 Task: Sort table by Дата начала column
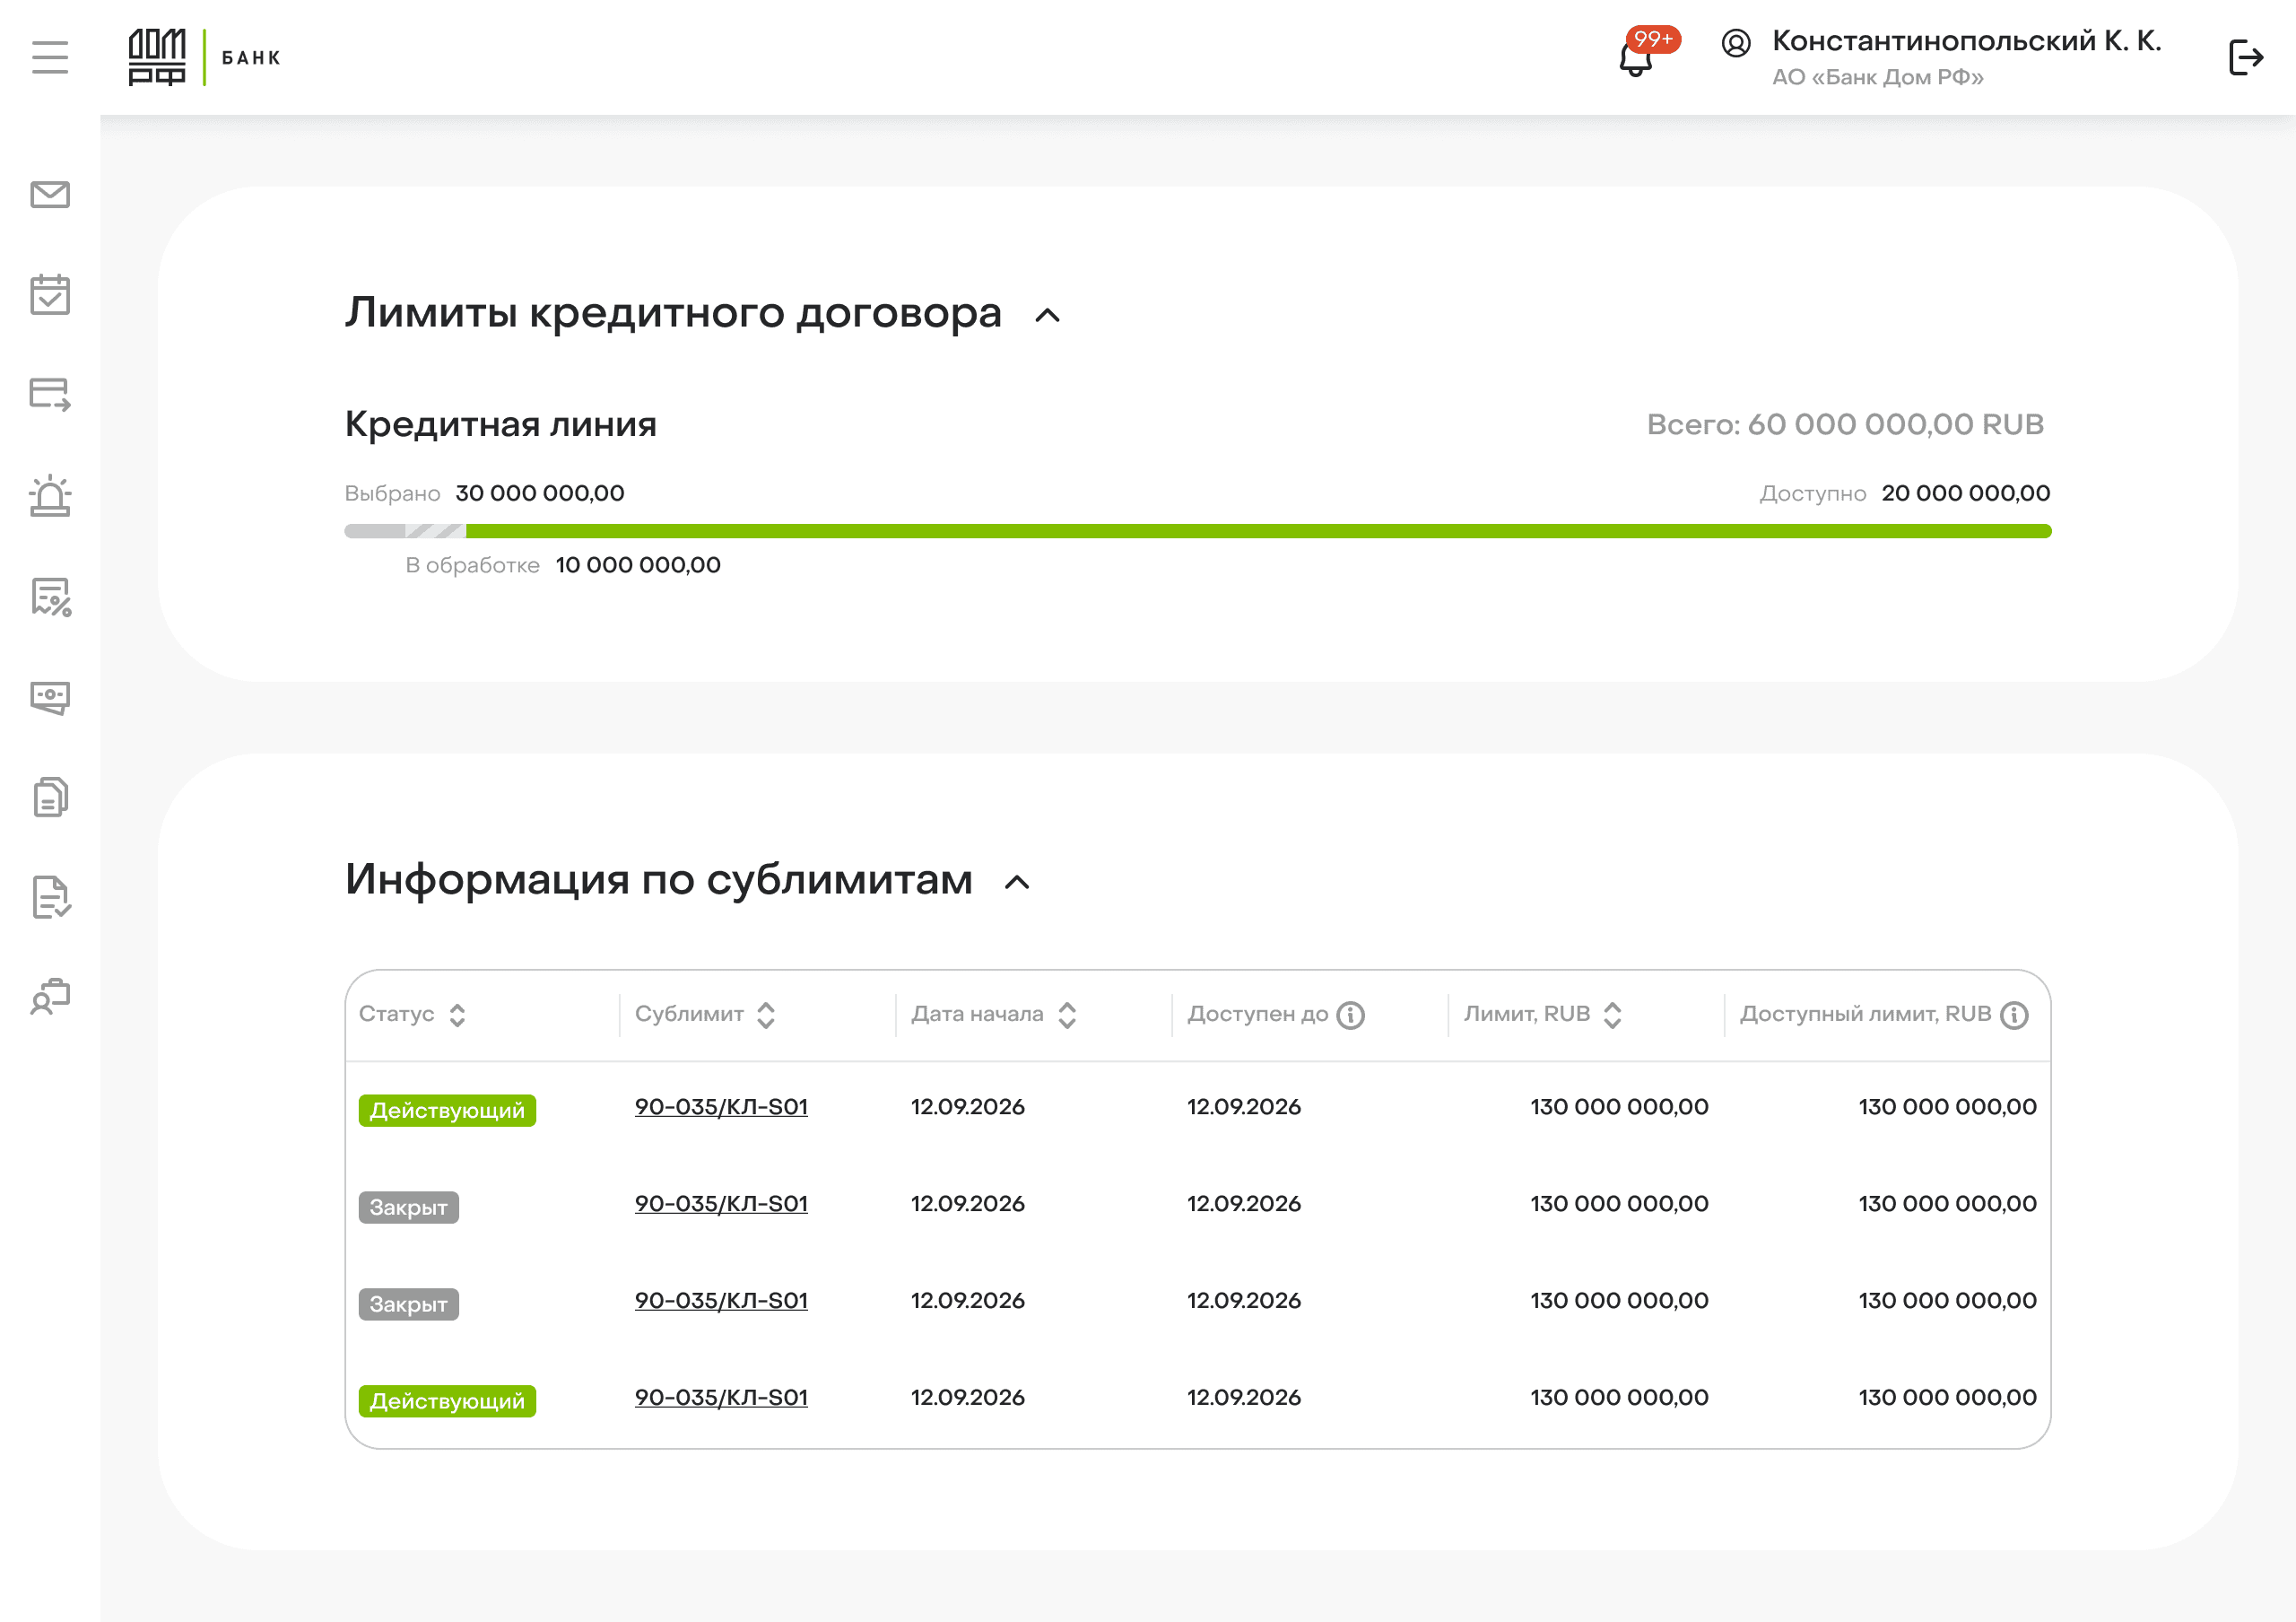1067,1015
